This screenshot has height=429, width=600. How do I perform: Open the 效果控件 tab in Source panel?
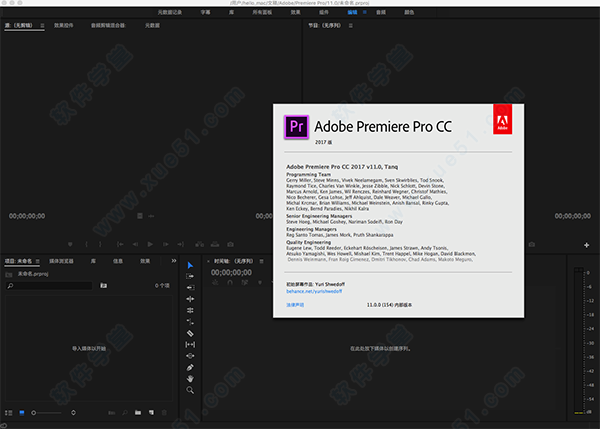(64, 25)
